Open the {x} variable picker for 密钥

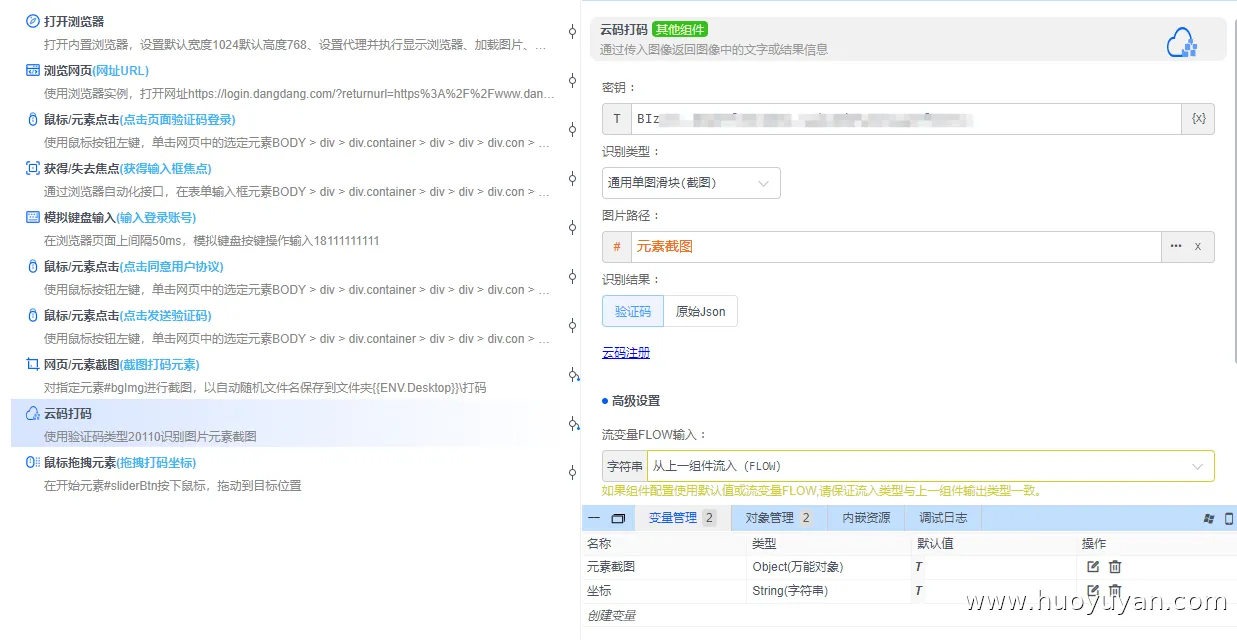1199,119
